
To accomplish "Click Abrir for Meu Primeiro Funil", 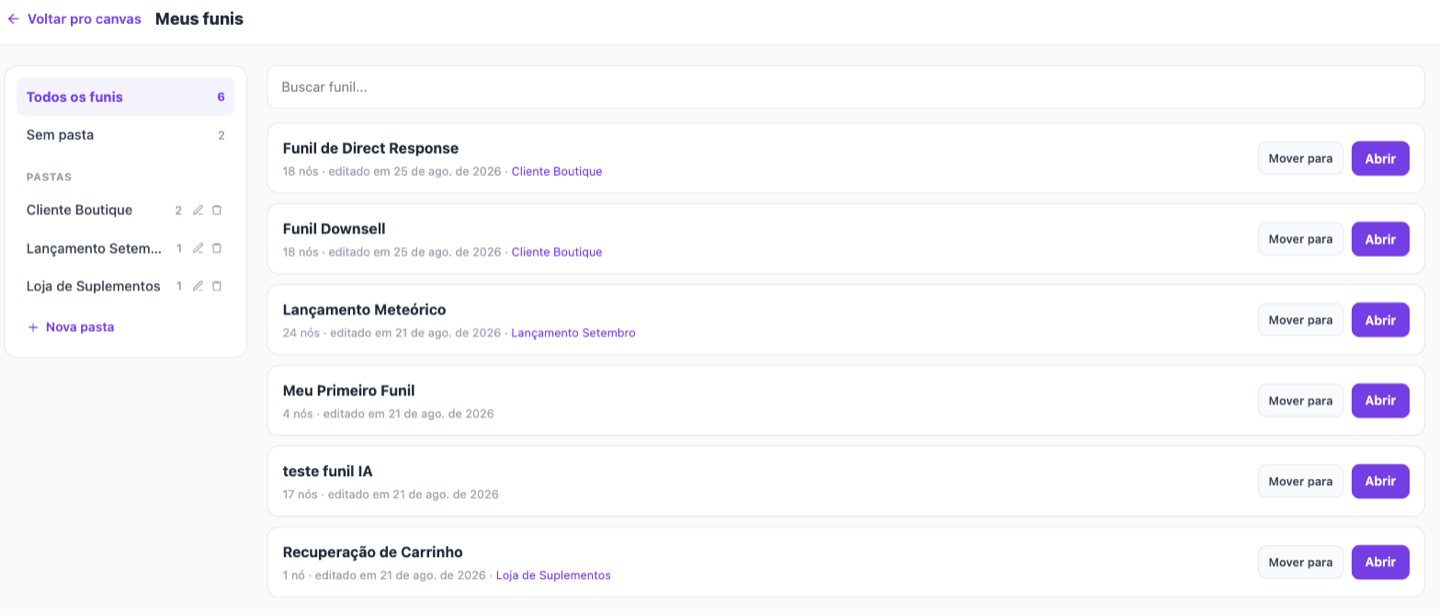I will tap(1380, 401).
